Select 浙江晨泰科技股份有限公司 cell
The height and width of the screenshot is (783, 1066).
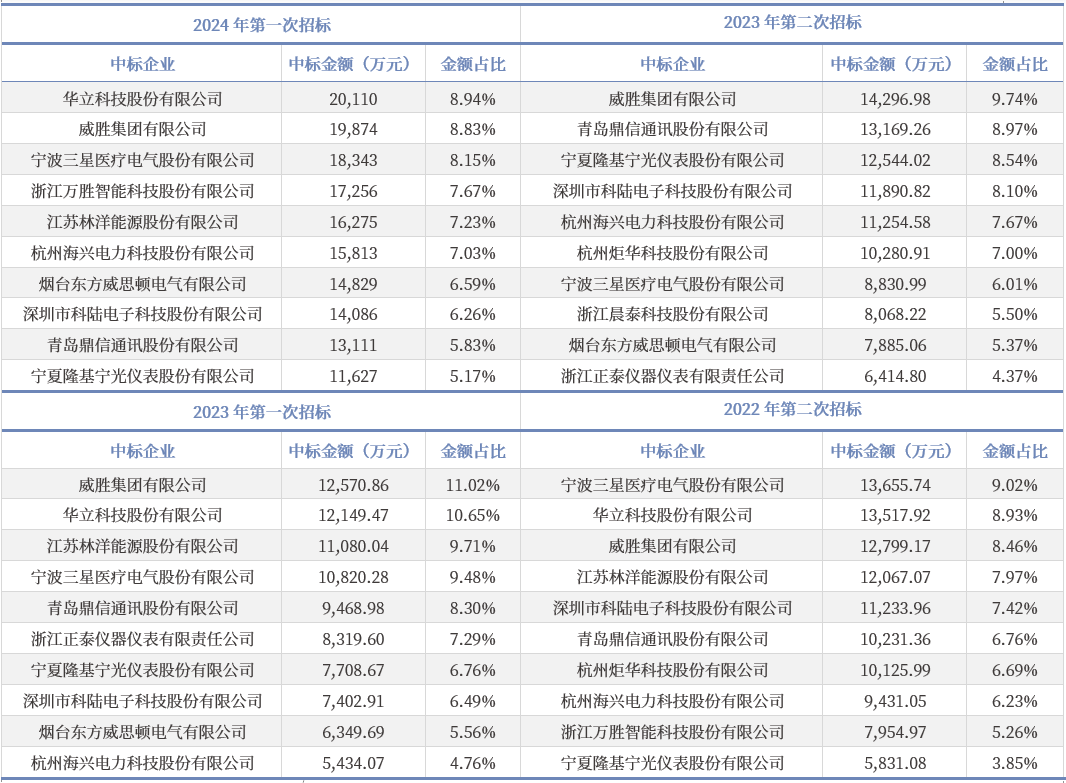pyautogui.click(x=672, y=314)
